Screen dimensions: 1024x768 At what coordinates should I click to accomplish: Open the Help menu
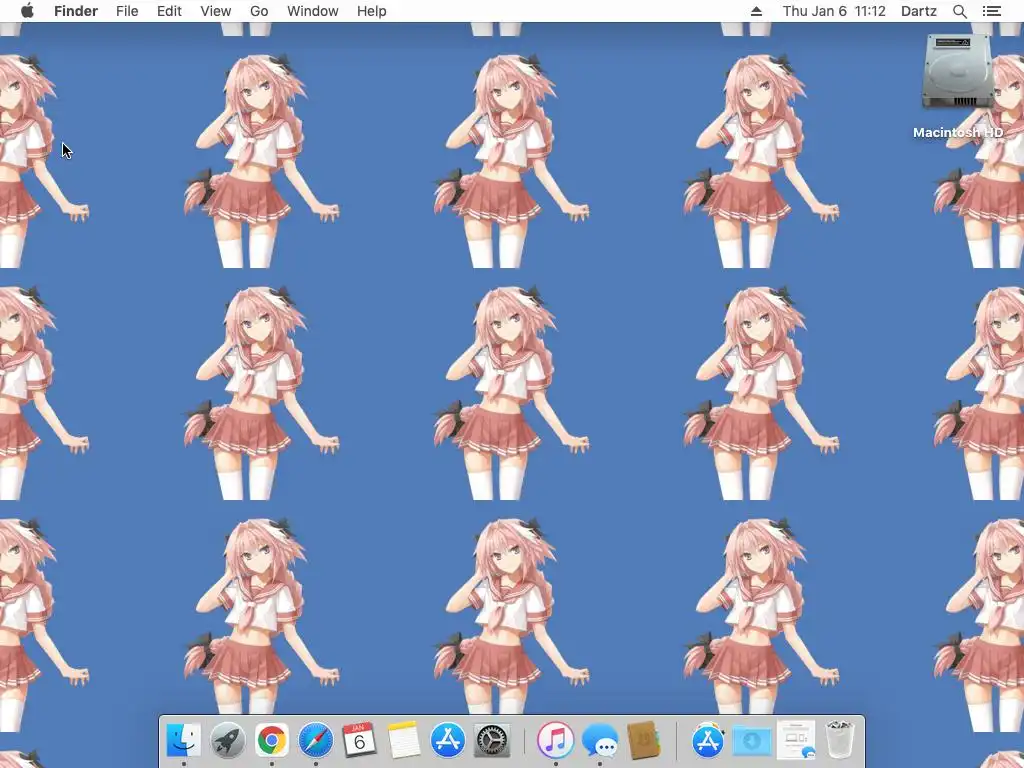[x=372, y=11]
